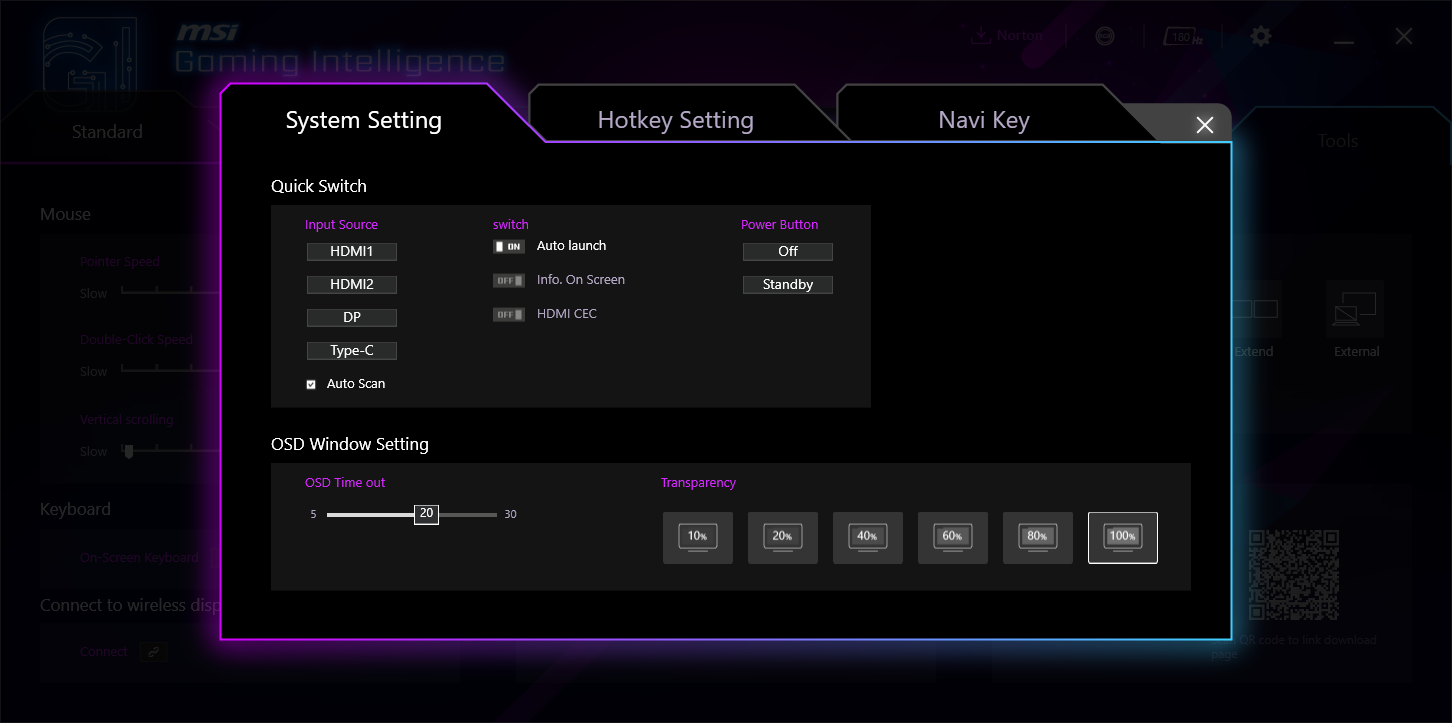Click the 180 Hz refresh rate icon
Screen dimensions: 1452x723
pyautogui.click(x=1183, y=36)
